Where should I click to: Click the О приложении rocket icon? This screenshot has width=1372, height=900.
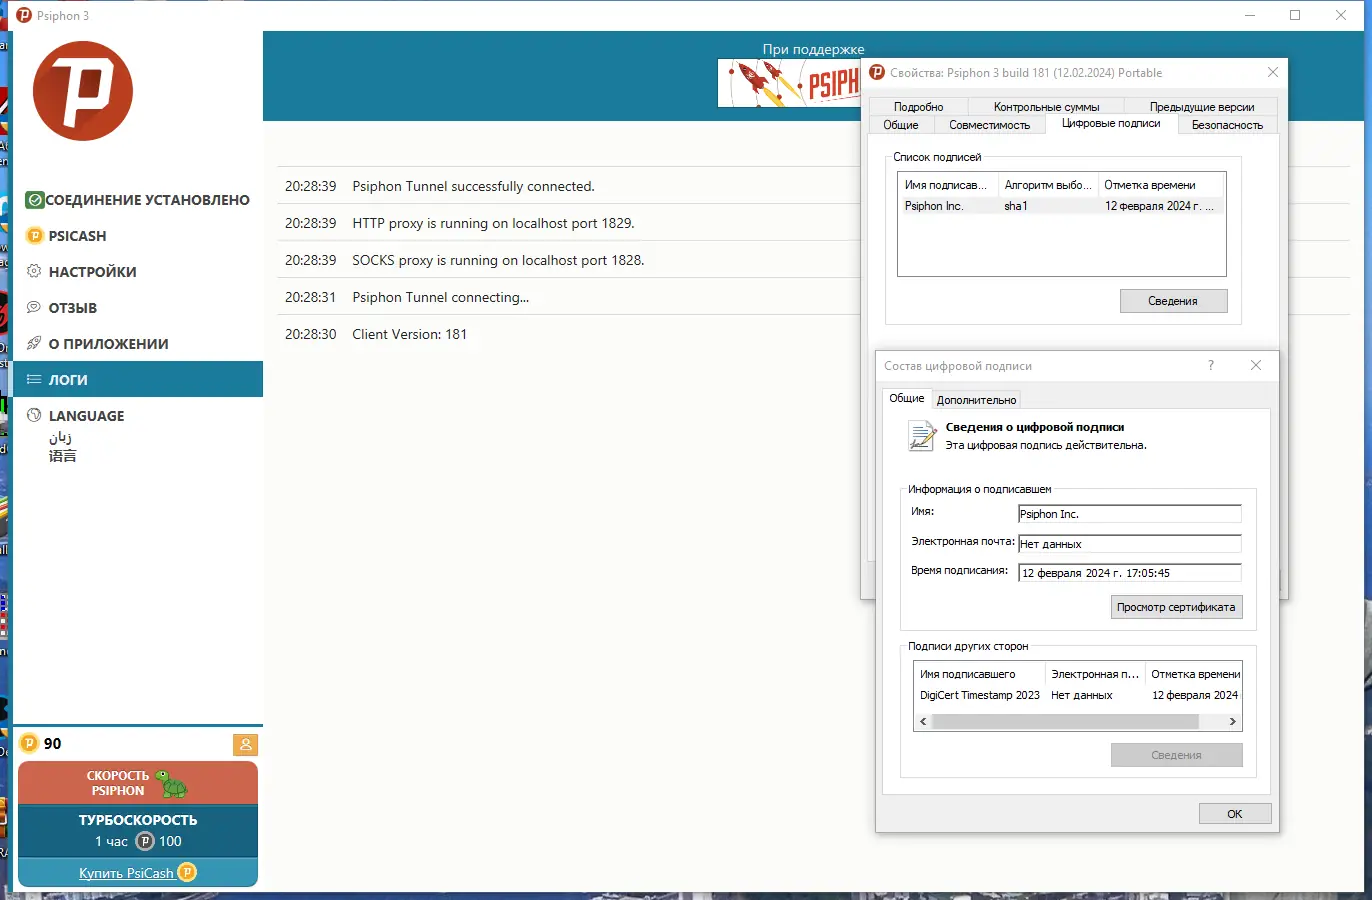[x=34, y=344]
